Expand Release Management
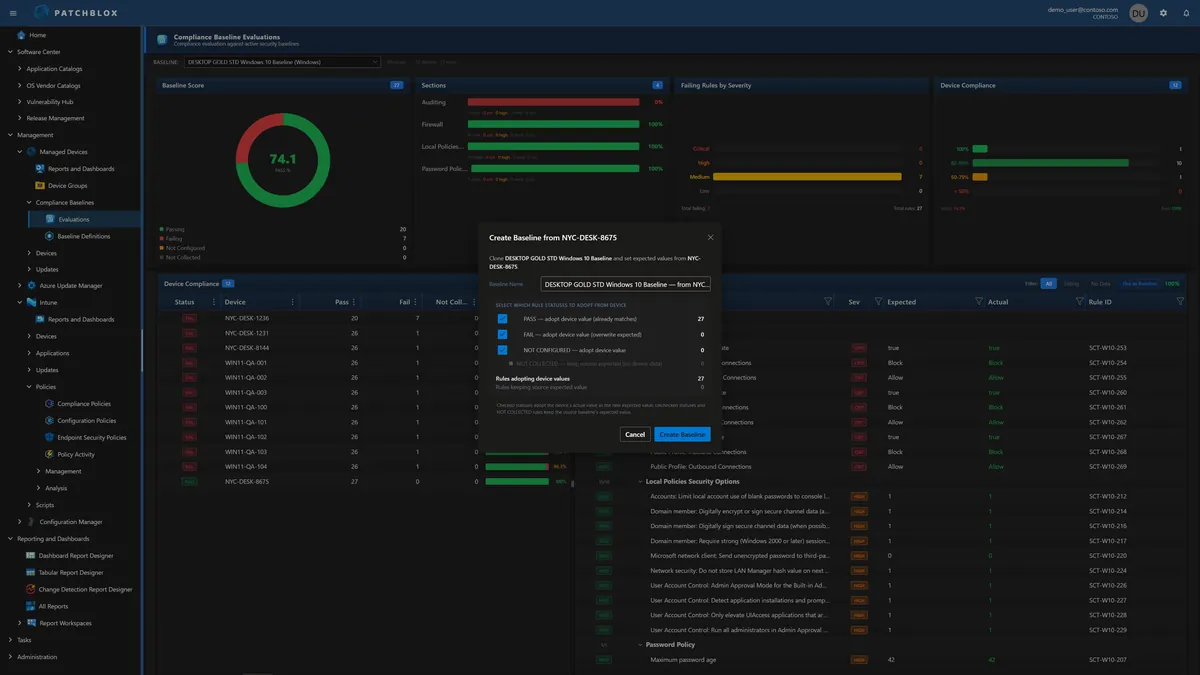Screen dimensions: 1200x675 [x=20, y=118]
